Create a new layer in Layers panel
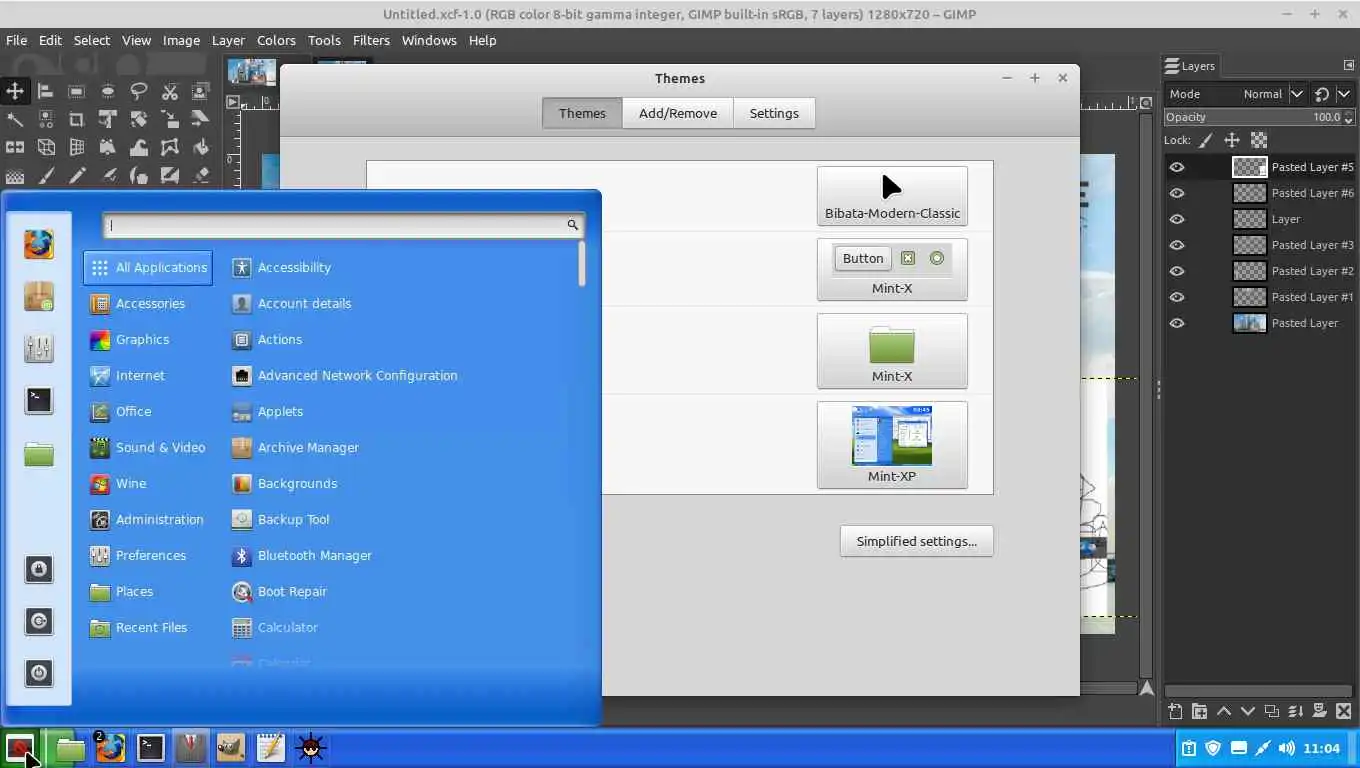 point(1175,711)
